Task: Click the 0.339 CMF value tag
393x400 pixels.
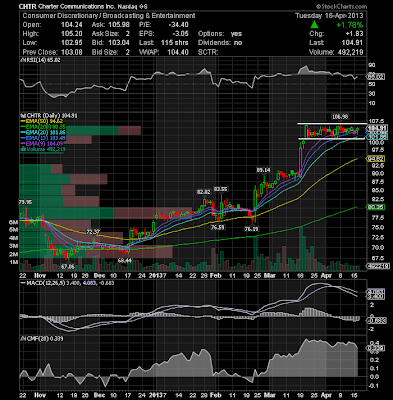Action: point(376,348)
